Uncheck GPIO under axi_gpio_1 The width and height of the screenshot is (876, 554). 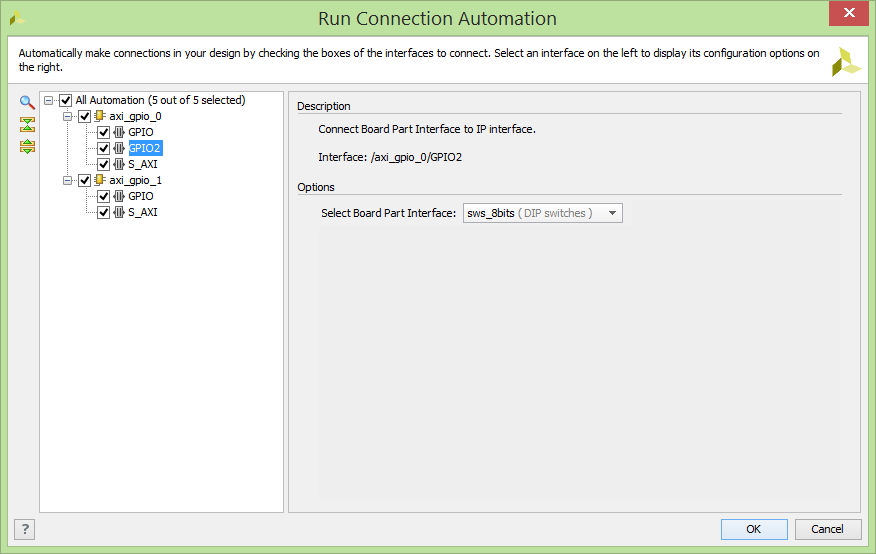pos(103,197)
